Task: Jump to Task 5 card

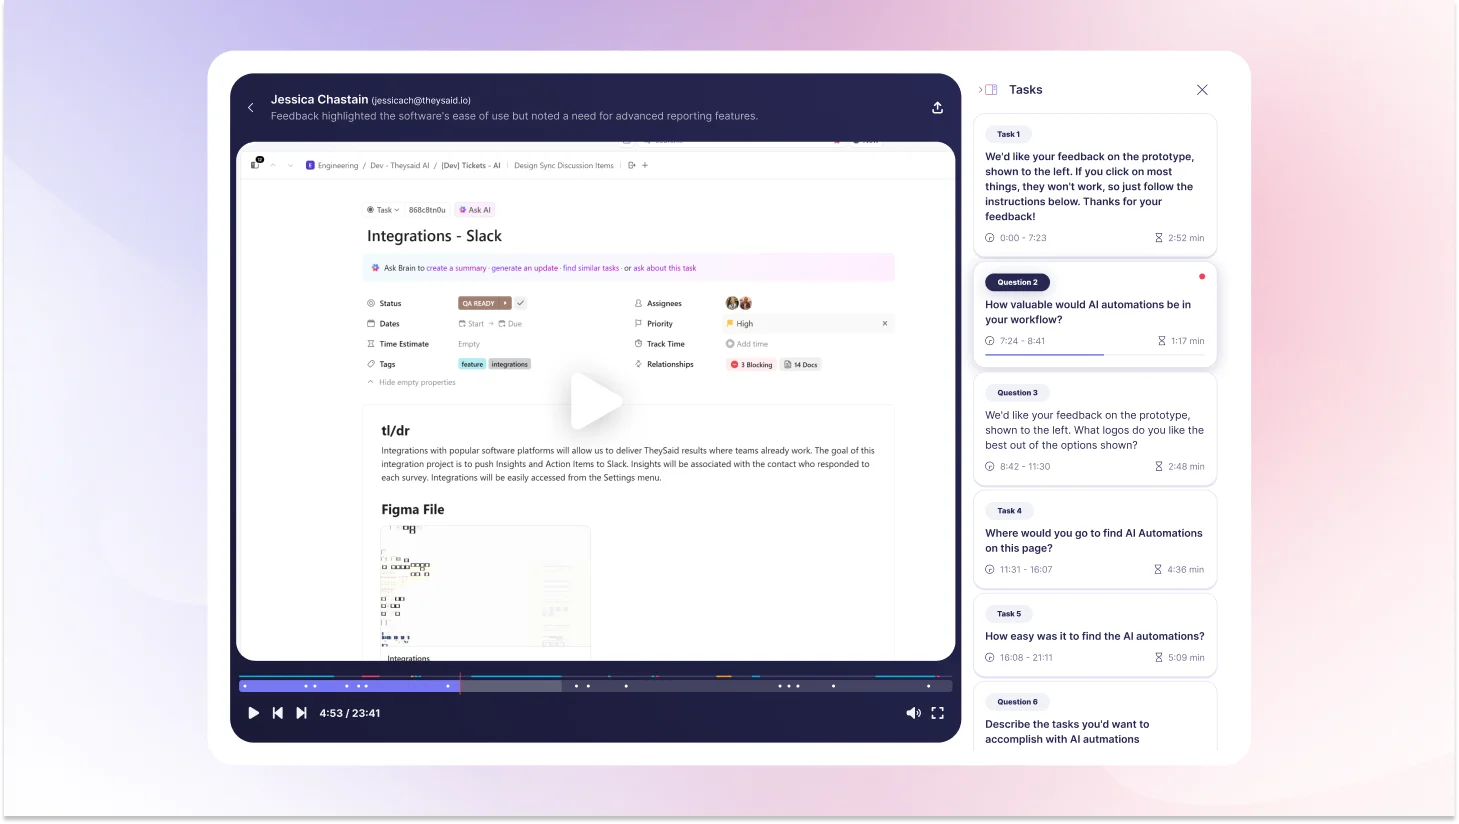Action: pos(1095,635)
